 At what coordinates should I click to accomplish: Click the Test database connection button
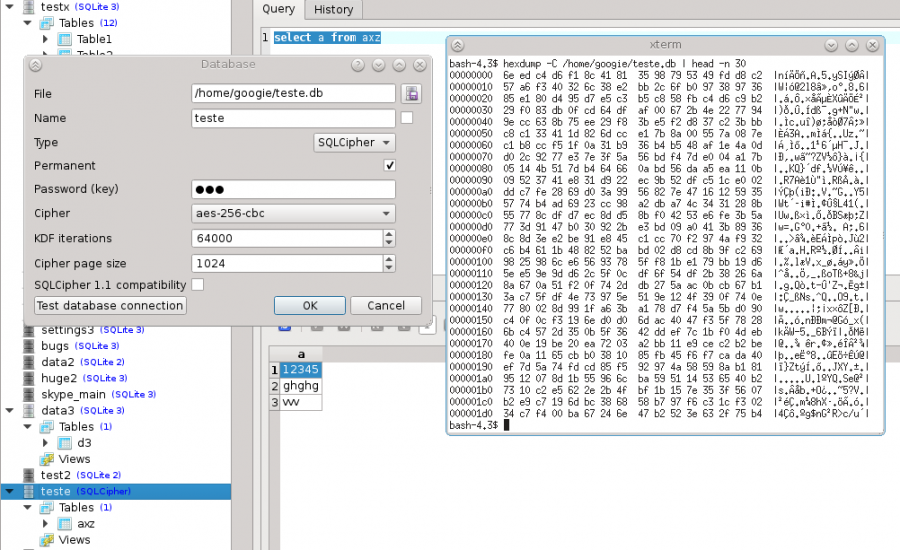click(x=110, y=306)
